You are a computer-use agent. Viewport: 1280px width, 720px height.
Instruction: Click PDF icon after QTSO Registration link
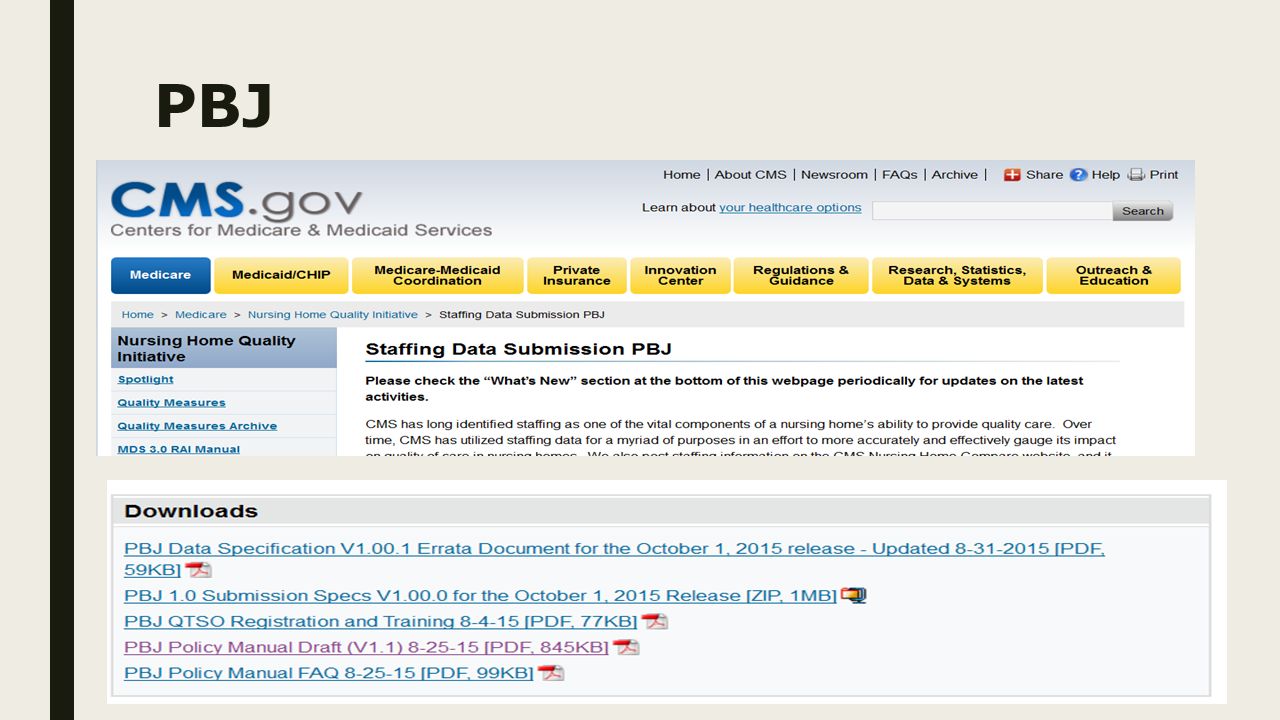point(654,621)
